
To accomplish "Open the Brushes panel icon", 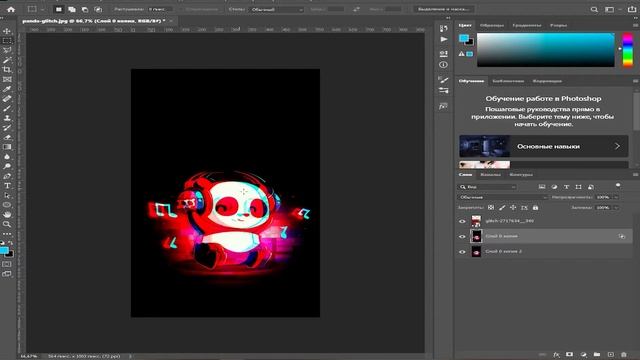I will [x=444, y=80].
